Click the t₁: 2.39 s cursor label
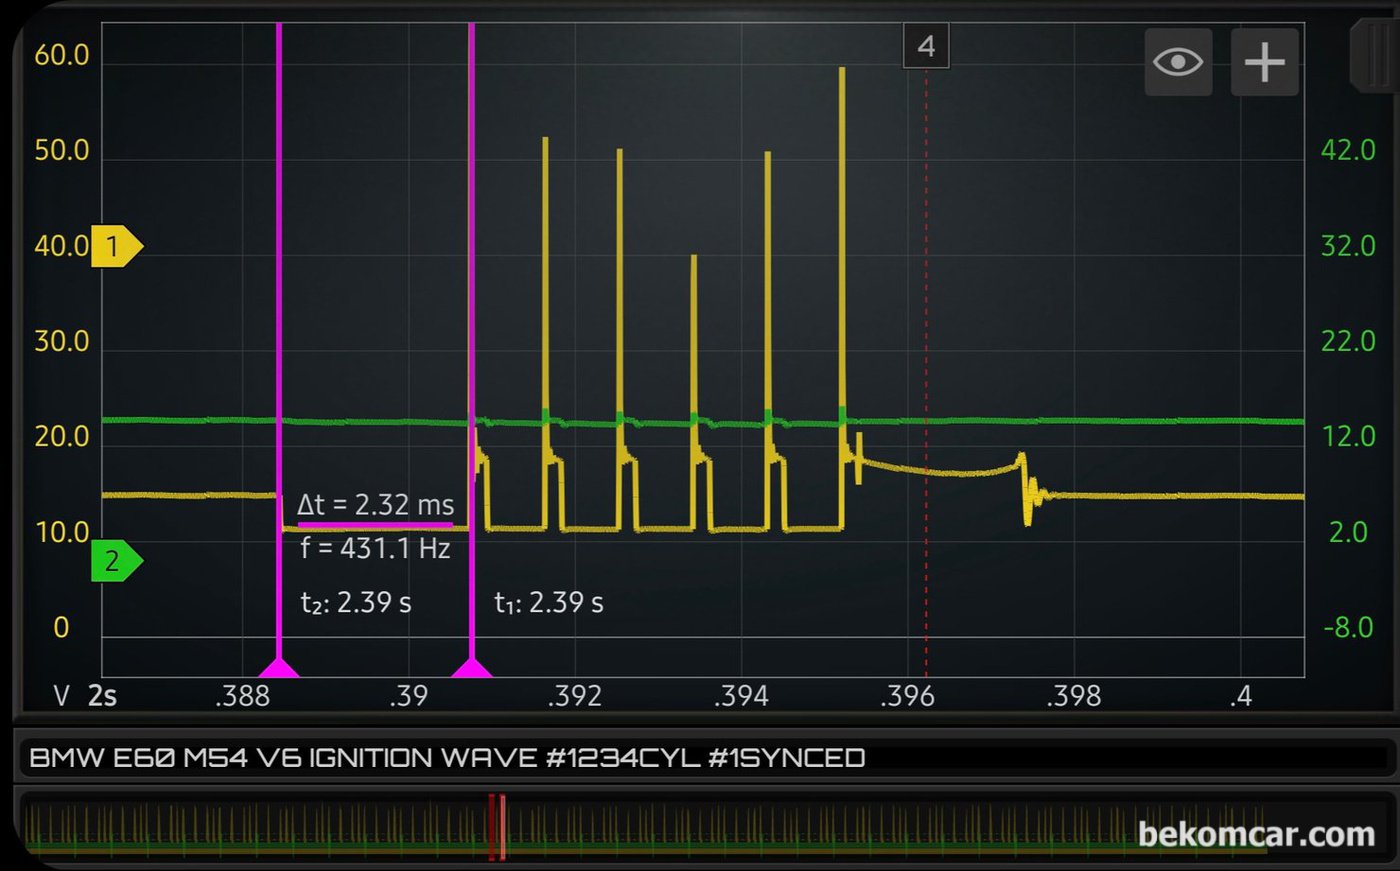 (549, 603)
